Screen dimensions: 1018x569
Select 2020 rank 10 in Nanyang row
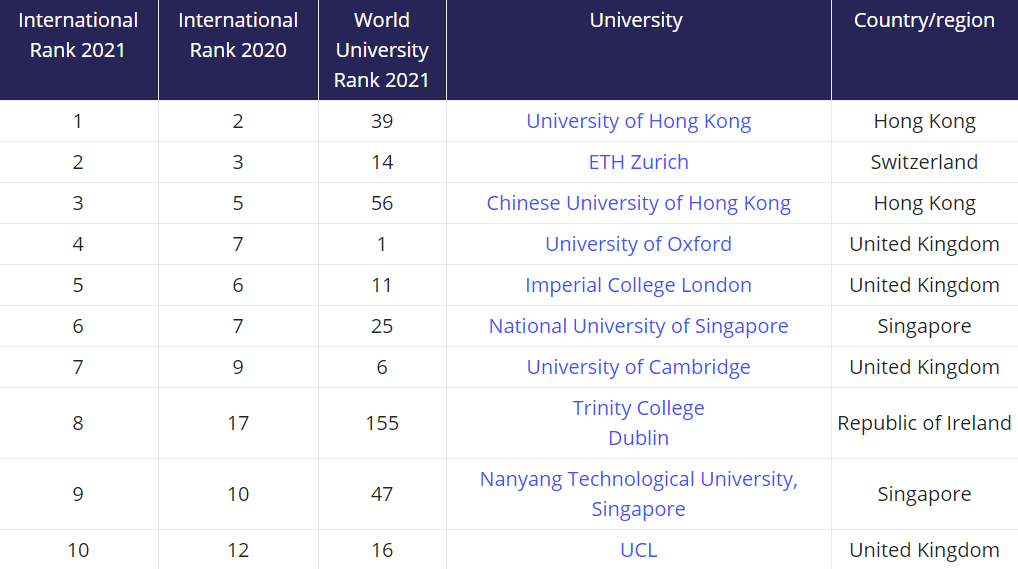click(x=238, y=494)
